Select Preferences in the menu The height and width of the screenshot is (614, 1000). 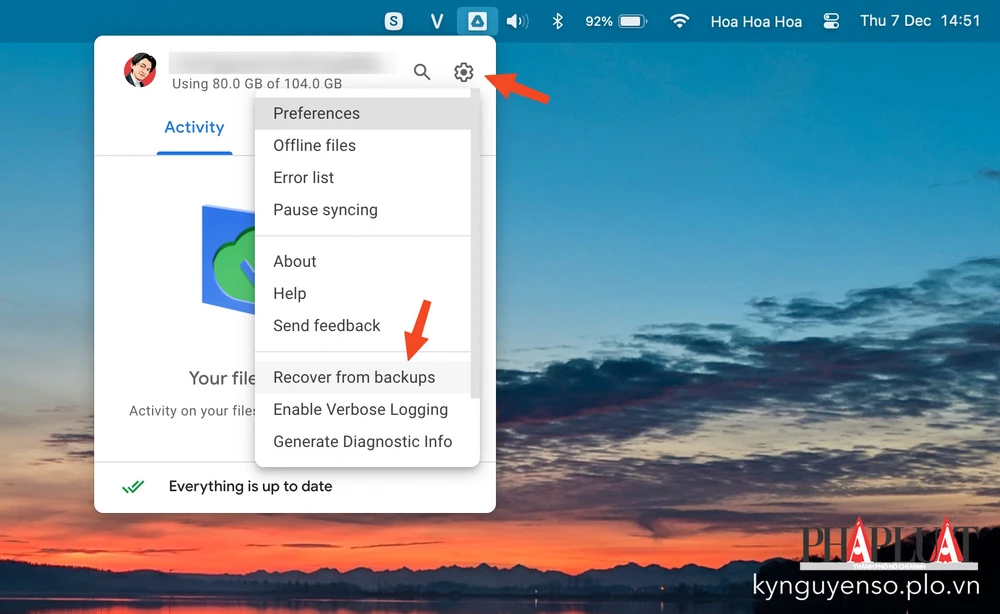point(316,113)
